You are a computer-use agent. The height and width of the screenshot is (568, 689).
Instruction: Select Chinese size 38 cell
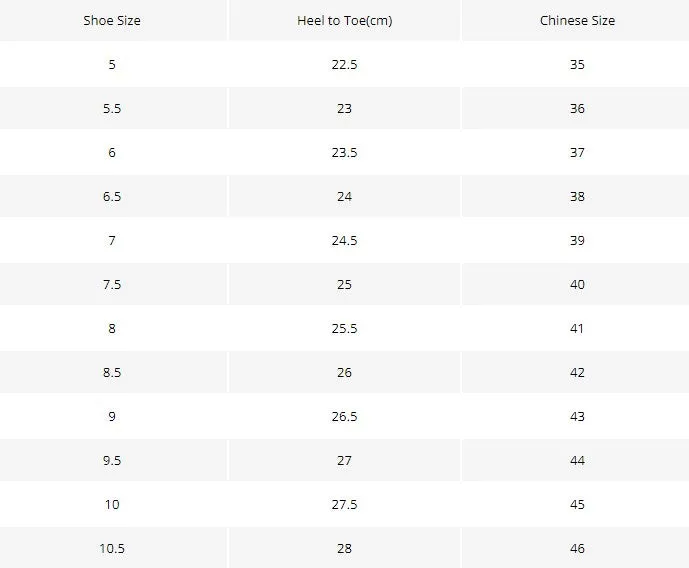pyautogui.click(x=577, y=196)
